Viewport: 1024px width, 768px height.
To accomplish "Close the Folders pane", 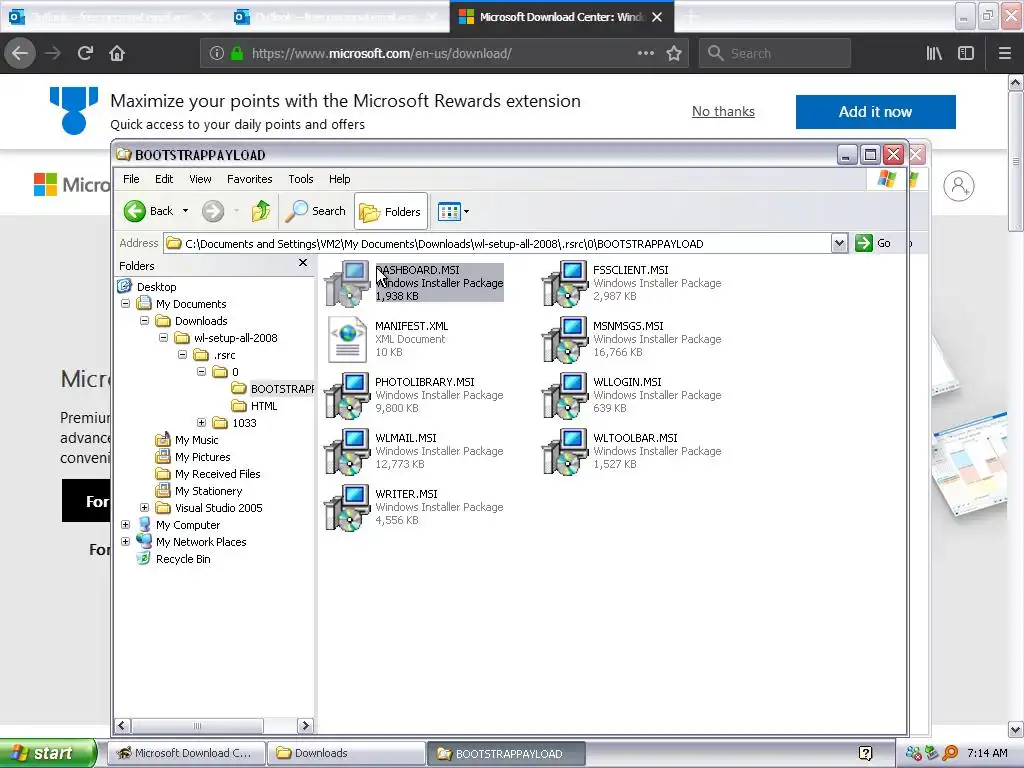I will [302, 263].
